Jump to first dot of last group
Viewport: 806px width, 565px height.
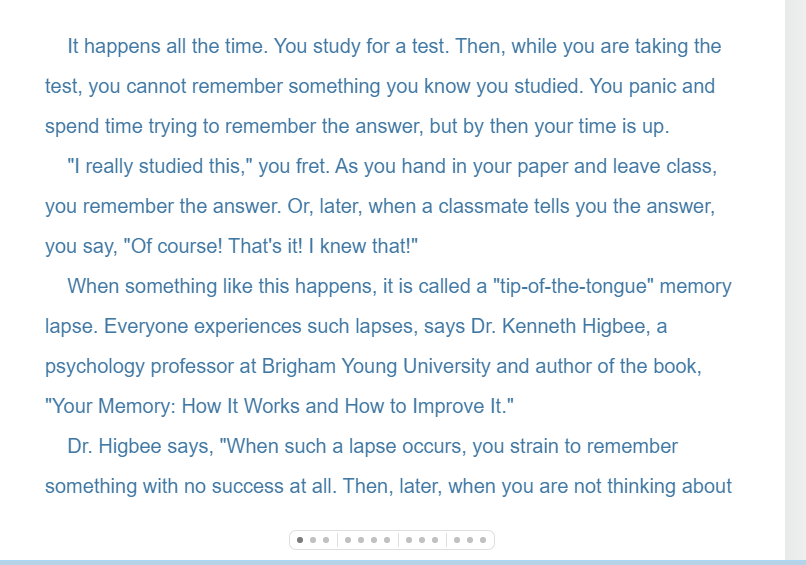click(x=457, y=540)
